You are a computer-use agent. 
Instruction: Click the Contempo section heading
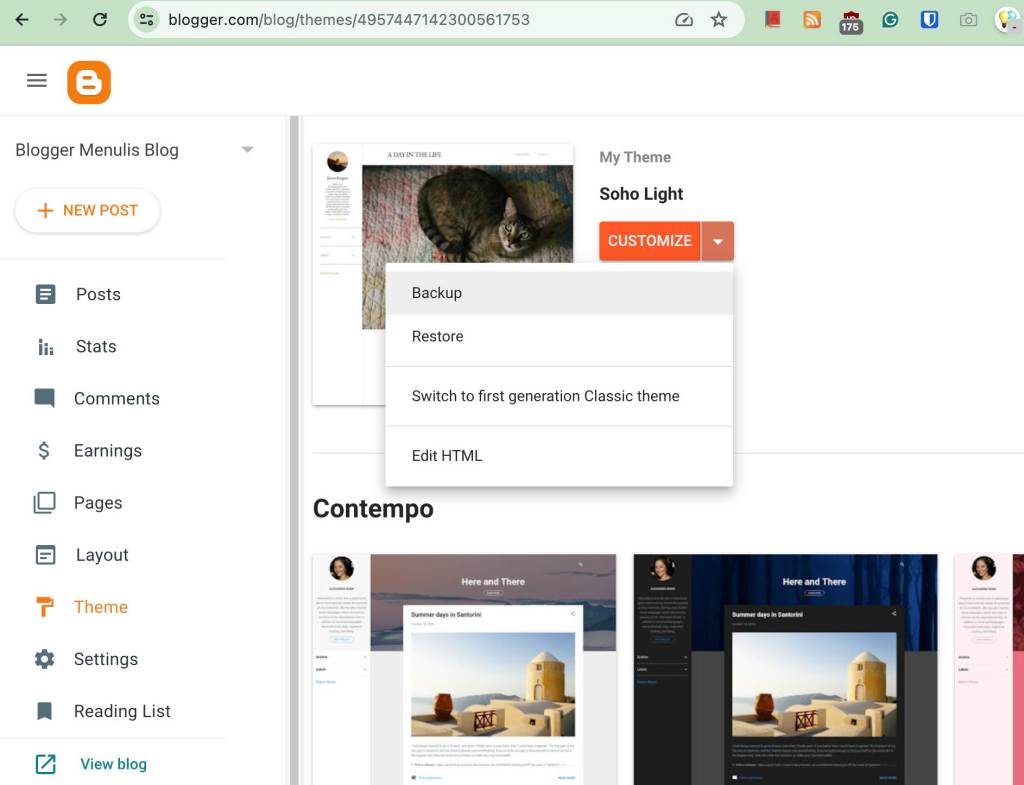click(x=373, y=509)
